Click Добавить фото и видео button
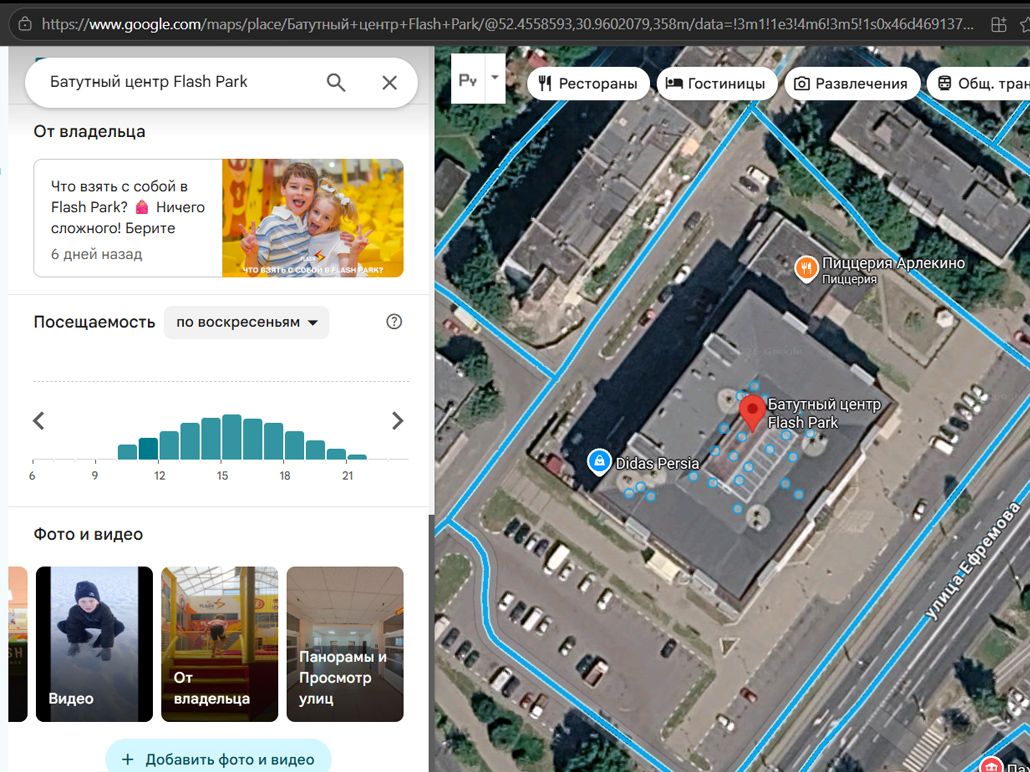This screenshot has width=1030, height=772. (x=219, y=759)
